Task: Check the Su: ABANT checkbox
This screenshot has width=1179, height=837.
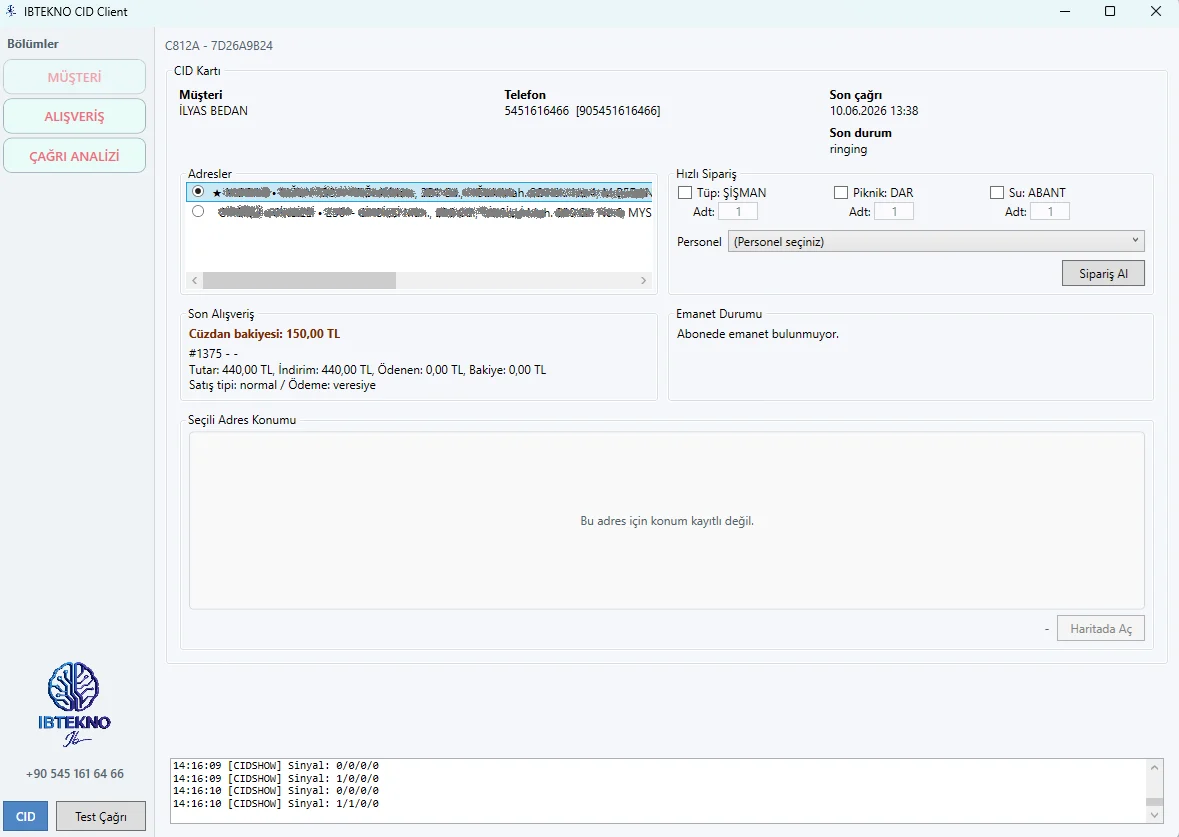Action: (997, 193)
